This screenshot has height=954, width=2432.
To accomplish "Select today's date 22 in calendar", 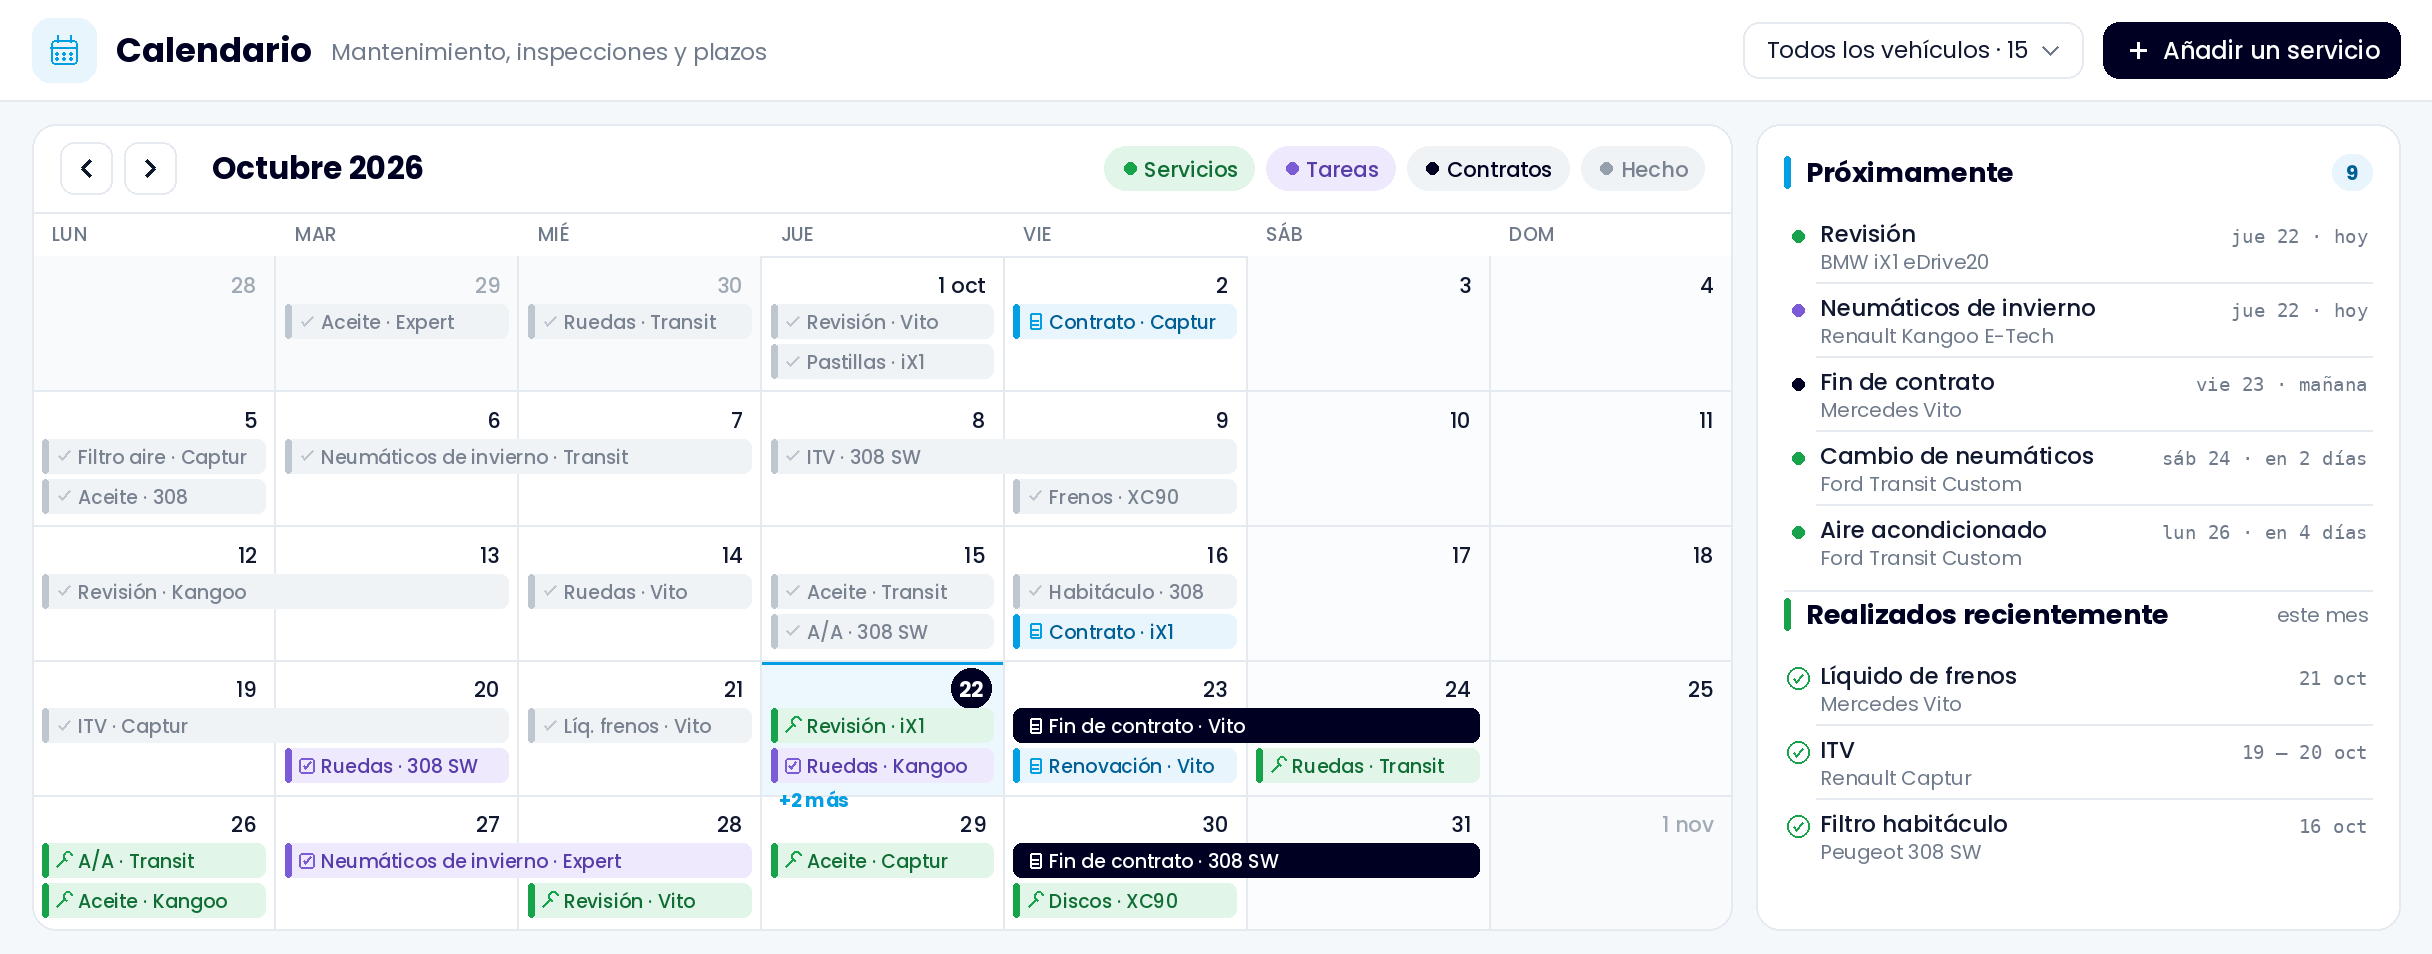I will [971, 689].
